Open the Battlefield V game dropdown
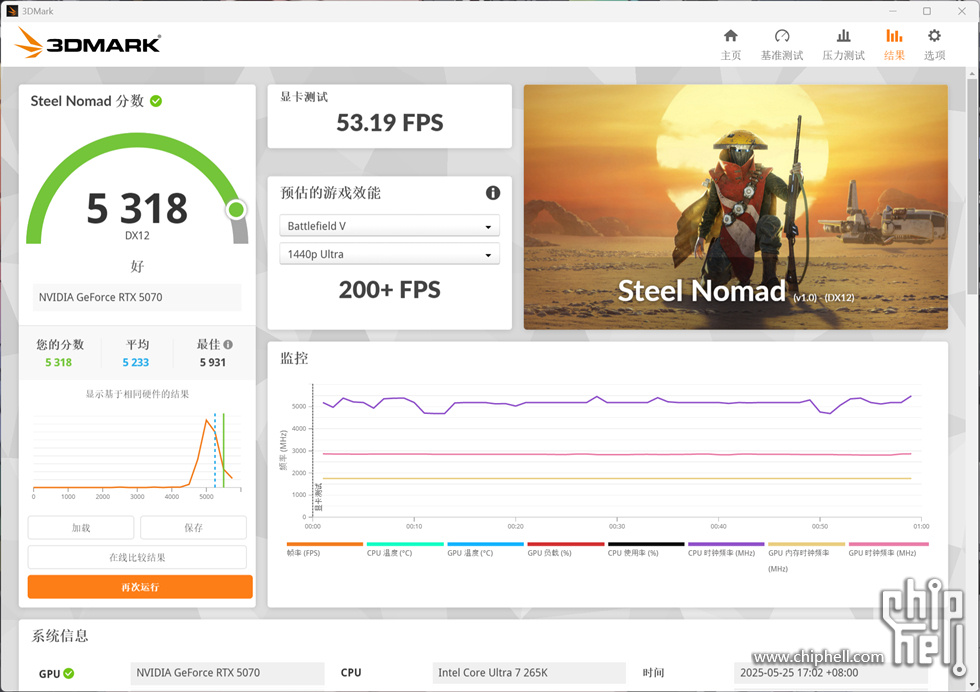Screen dimensions: 980x692 [389, 226]
